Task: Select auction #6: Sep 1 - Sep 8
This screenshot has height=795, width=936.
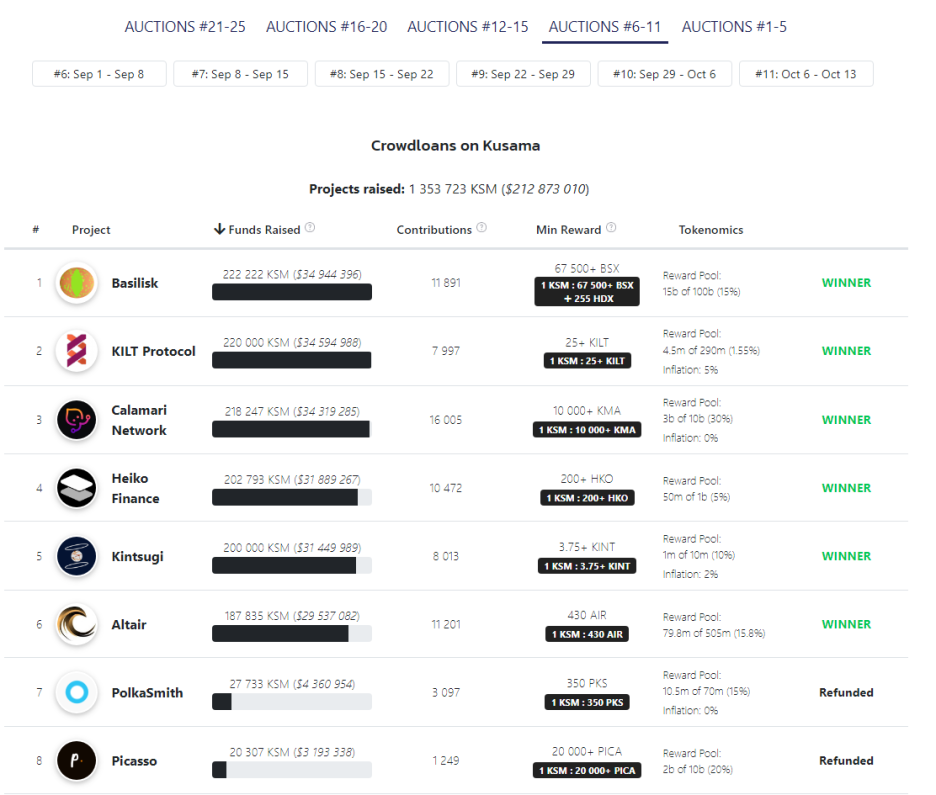Action: pos(99,74)
